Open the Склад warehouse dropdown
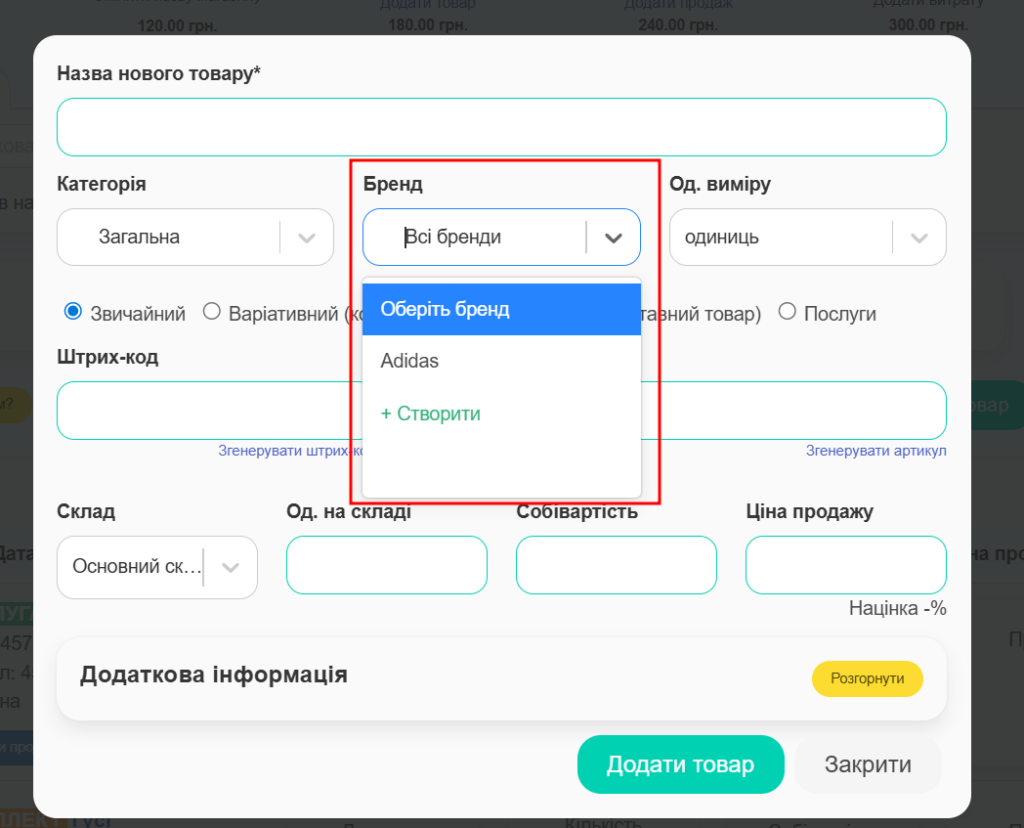This screenshot has width=1024, height=828. coord(135,567)
